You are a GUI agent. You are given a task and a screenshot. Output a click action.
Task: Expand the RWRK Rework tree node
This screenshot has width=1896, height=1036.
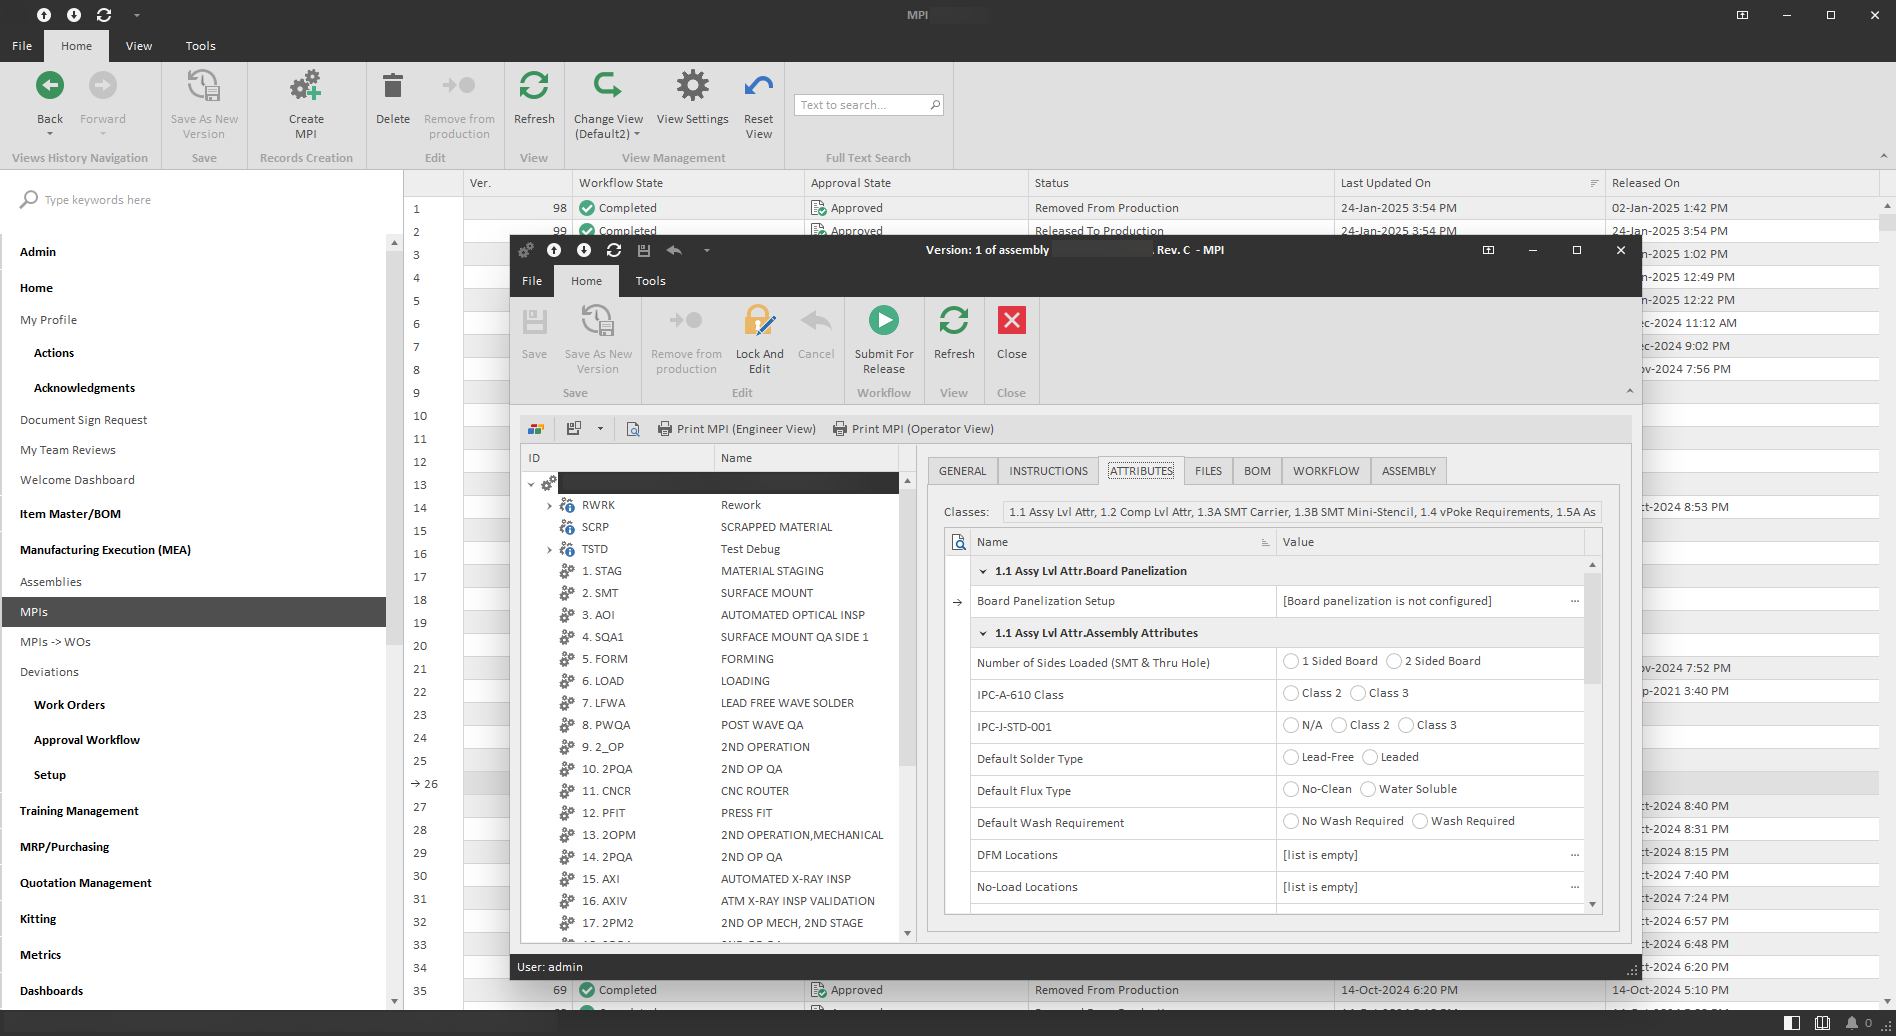[549, 506]
